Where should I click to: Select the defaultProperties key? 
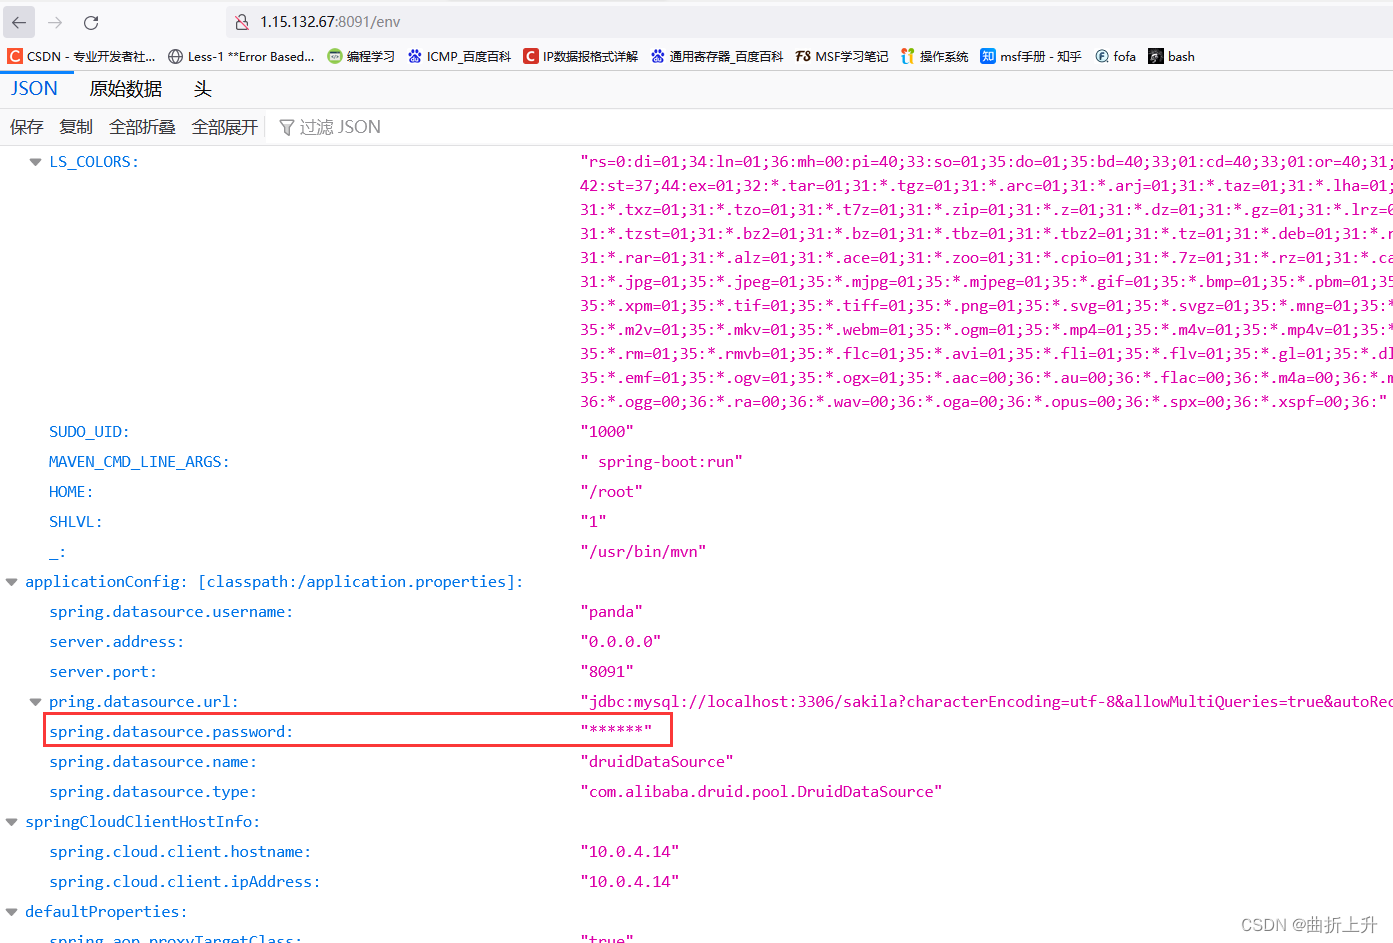[106, 912]
